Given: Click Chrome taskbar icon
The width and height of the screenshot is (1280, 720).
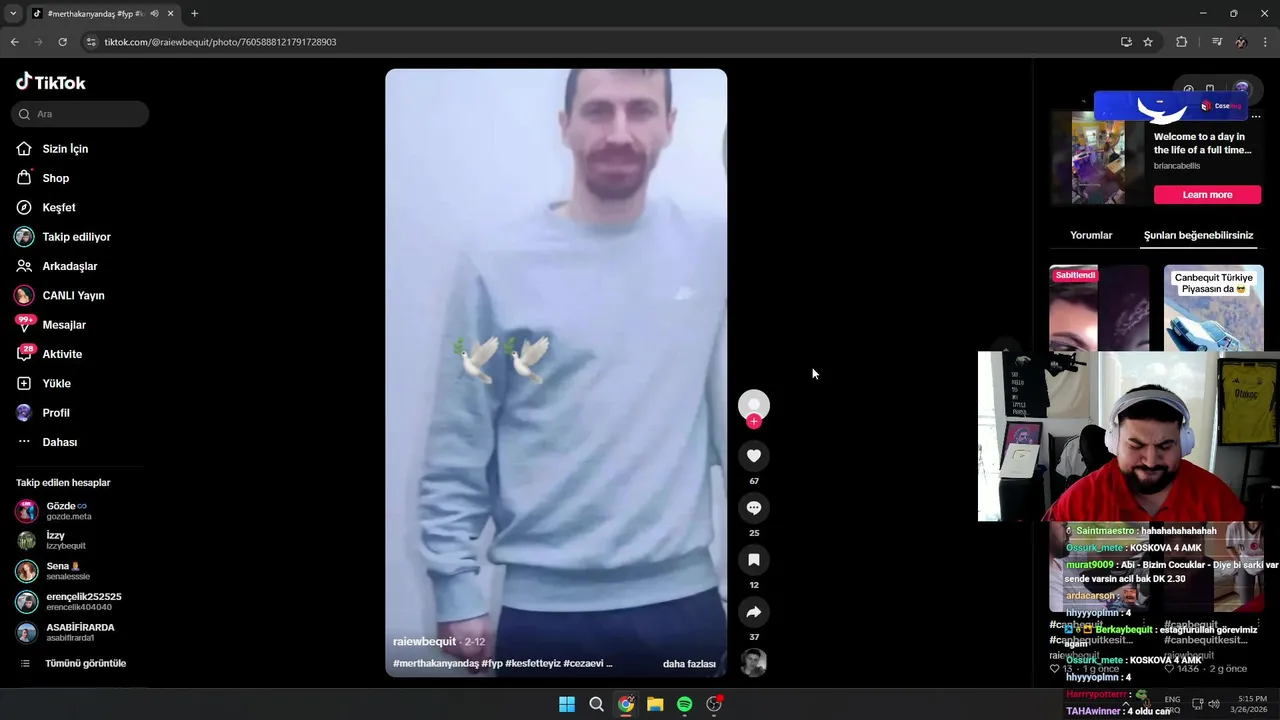Looking at the screenshot, I should 626,704.
